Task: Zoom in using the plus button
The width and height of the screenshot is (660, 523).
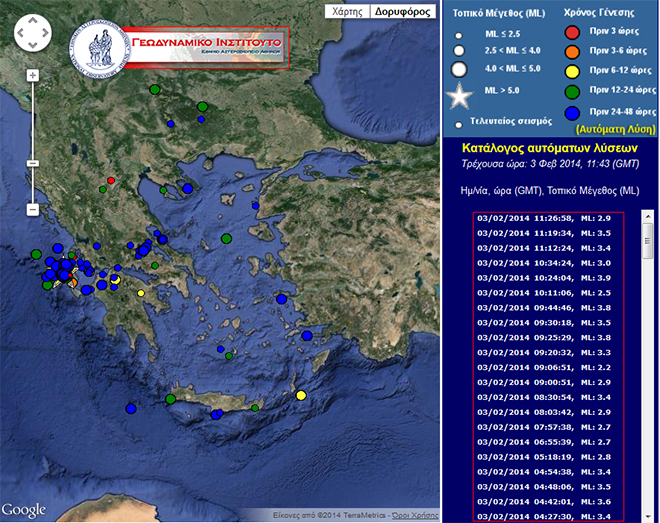Action: 33,75
